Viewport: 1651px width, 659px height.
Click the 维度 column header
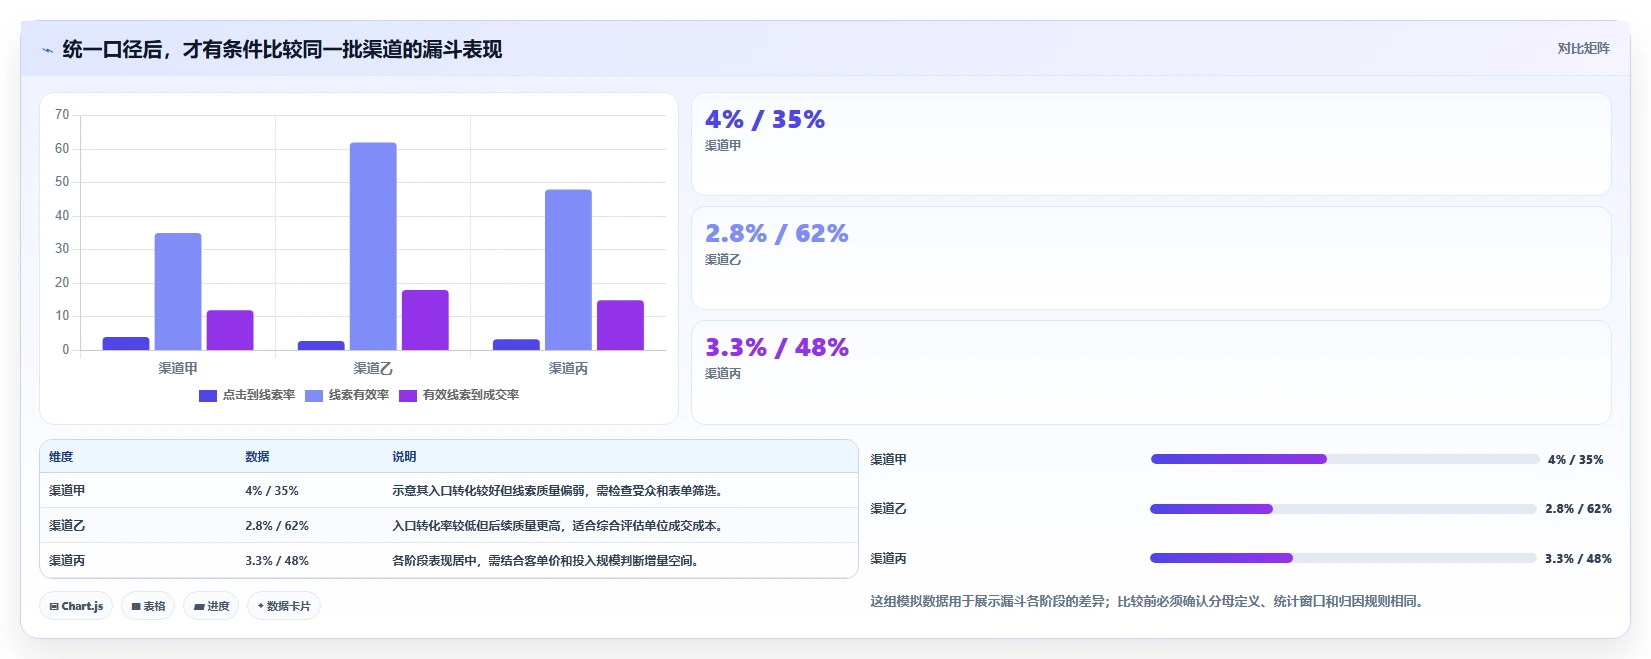point(61,457)
